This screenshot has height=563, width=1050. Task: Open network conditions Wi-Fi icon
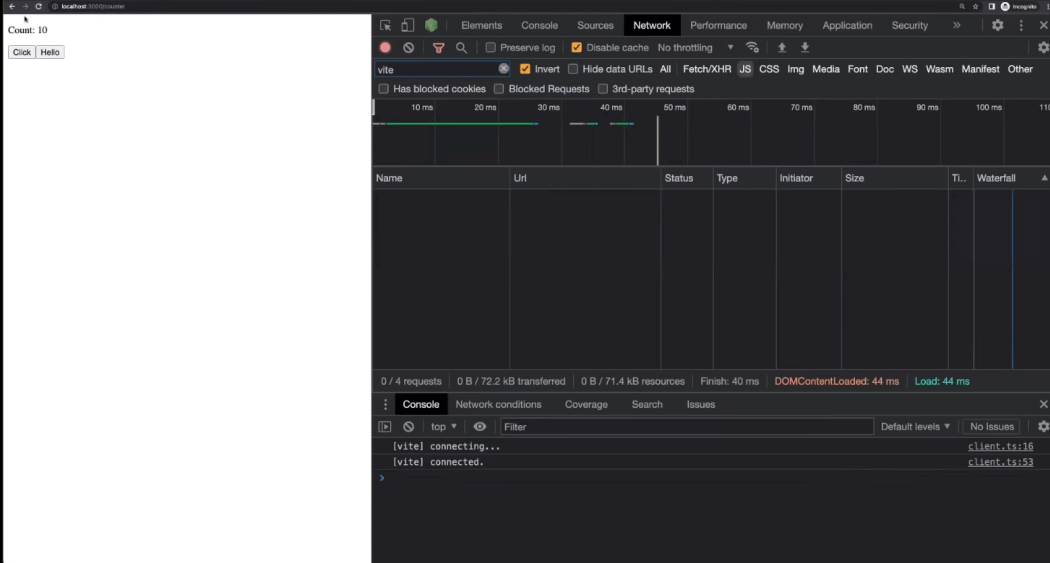coord(752,47)
